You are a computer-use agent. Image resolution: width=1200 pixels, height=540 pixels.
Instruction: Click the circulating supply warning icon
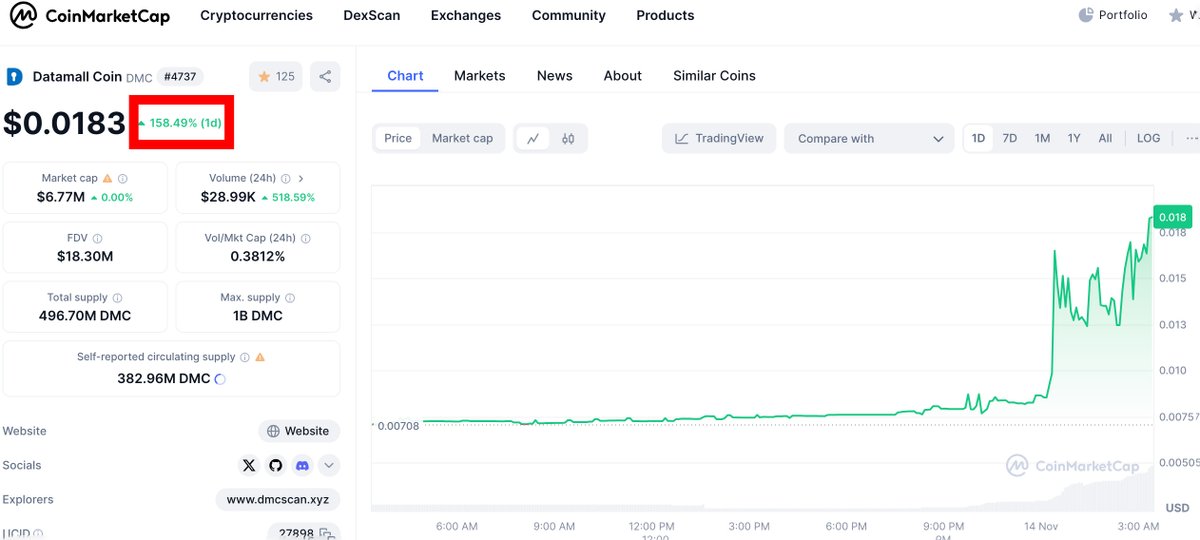point(260,357)
